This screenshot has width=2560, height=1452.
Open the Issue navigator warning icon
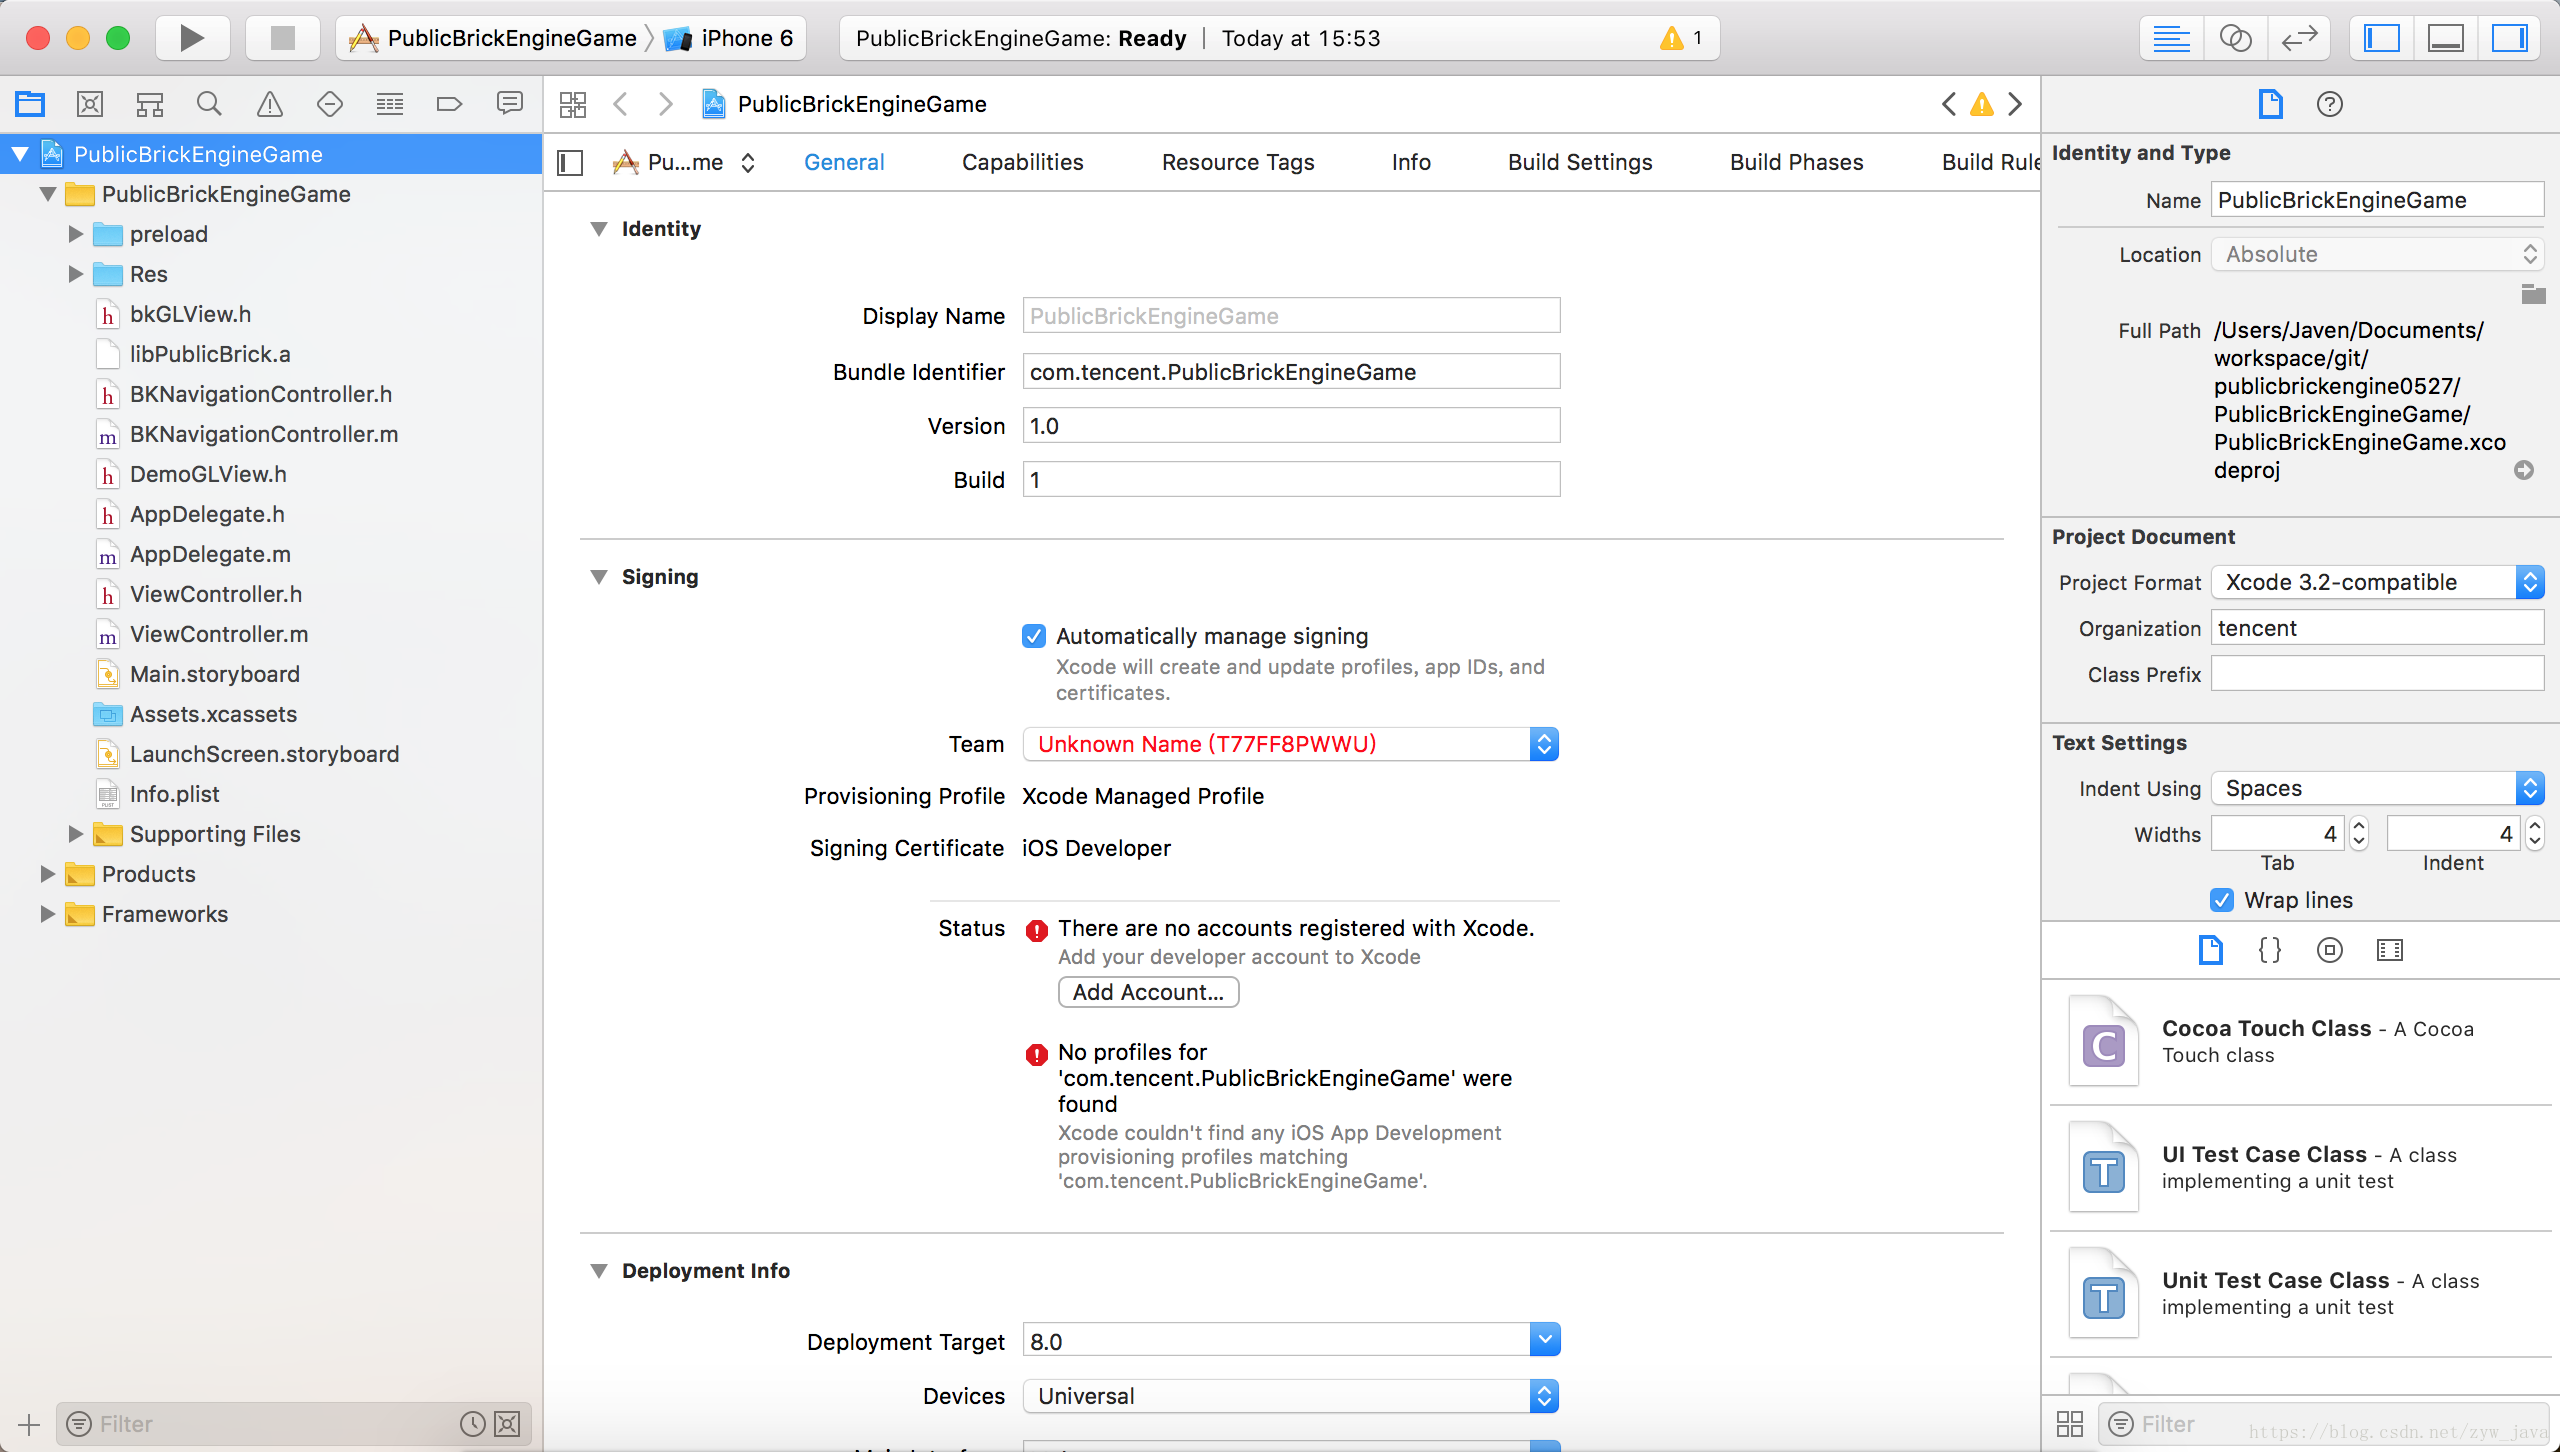coord(269,104)
